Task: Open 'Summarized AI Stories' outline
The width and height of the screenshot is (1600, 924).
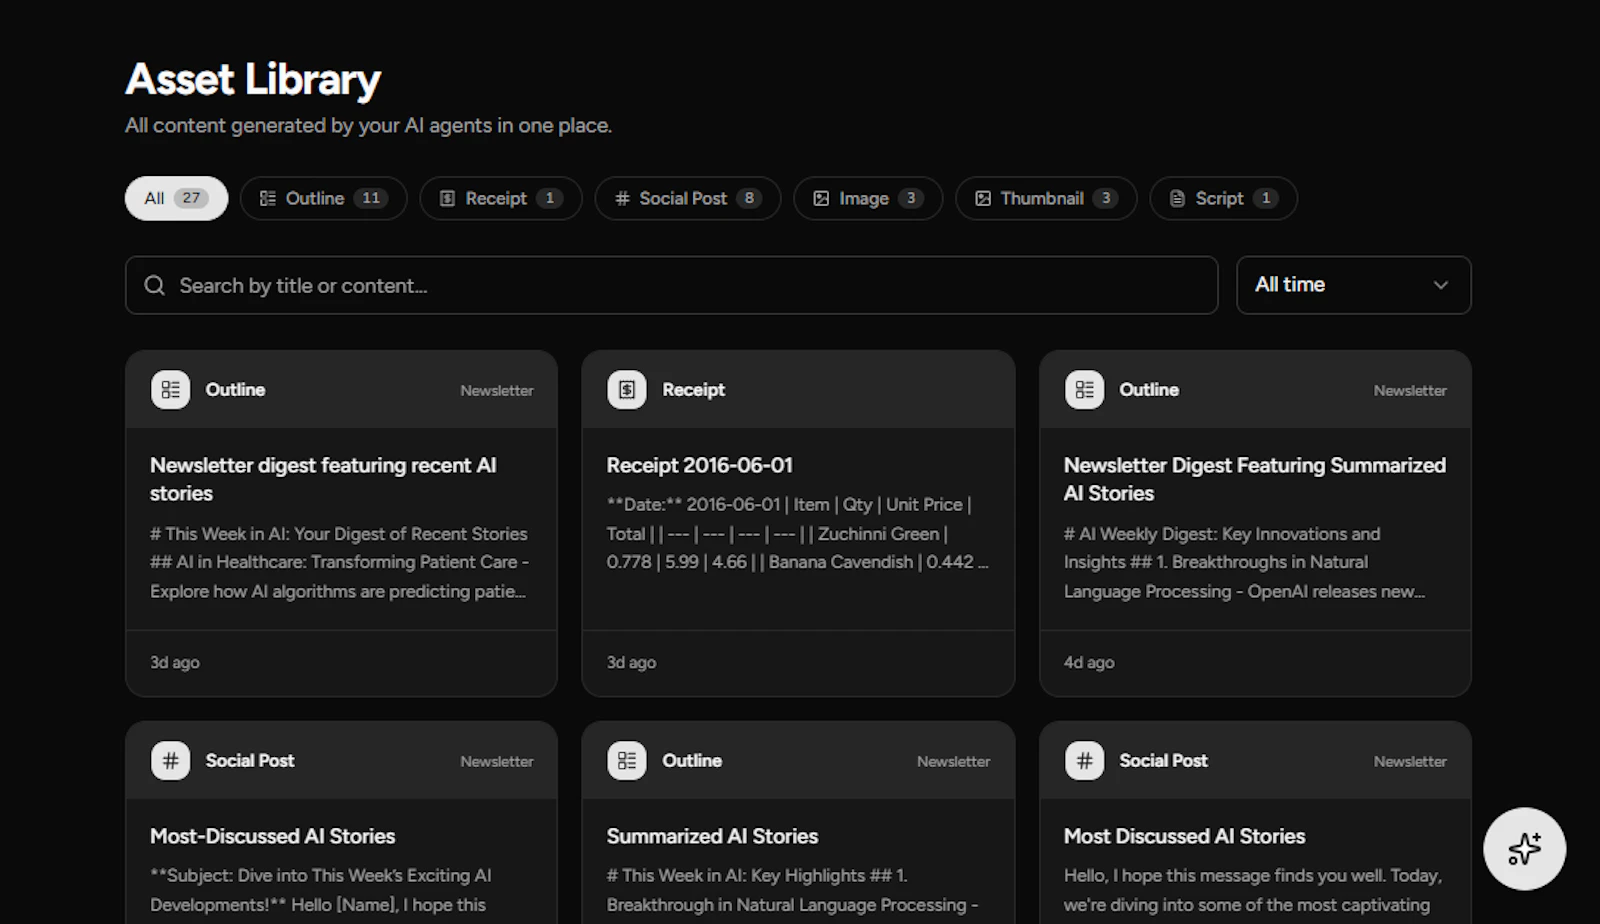Action: (x=798, y=823)
